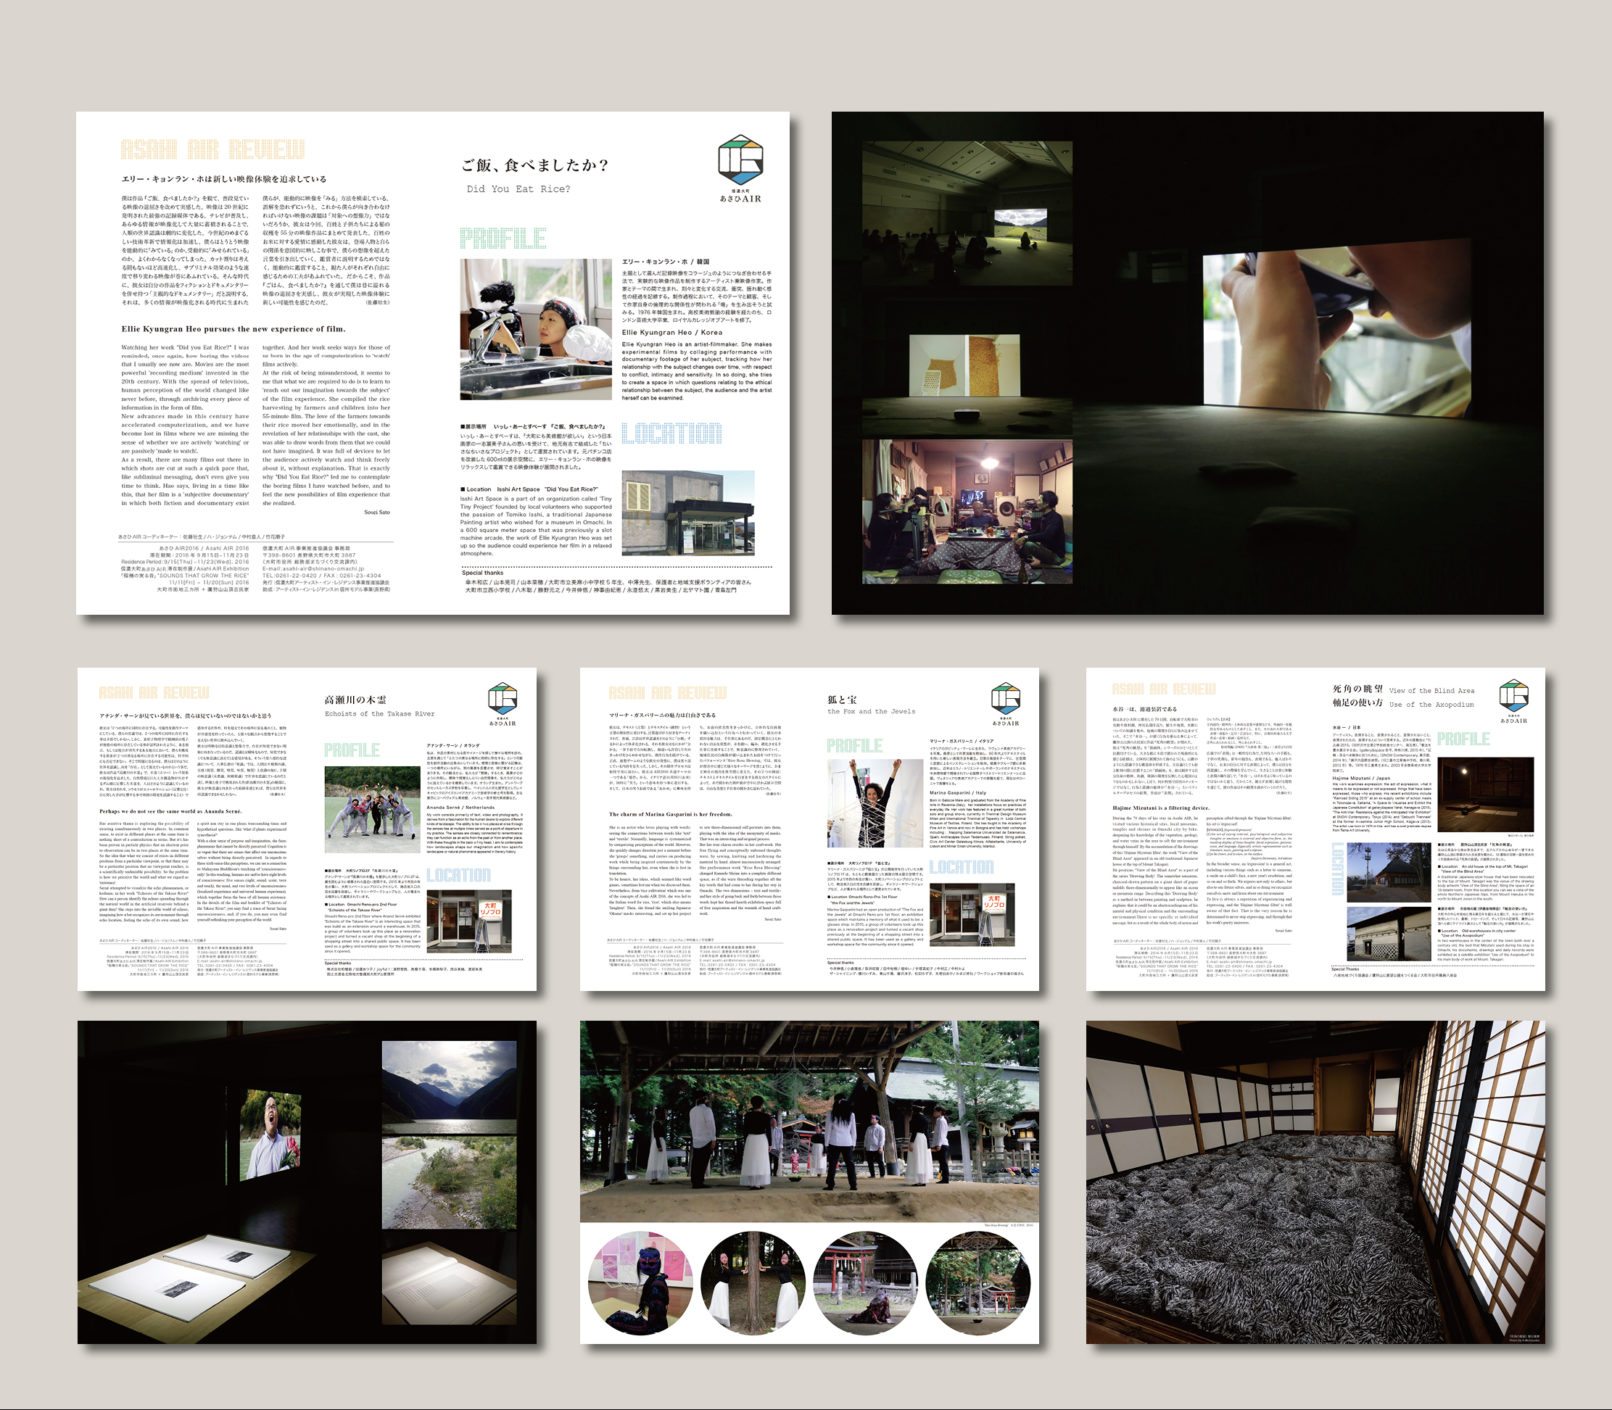Open the photo of Ellie Kyungran Heo with camera
This screenshot has height=1410, width=1612.
pos(535,329)
